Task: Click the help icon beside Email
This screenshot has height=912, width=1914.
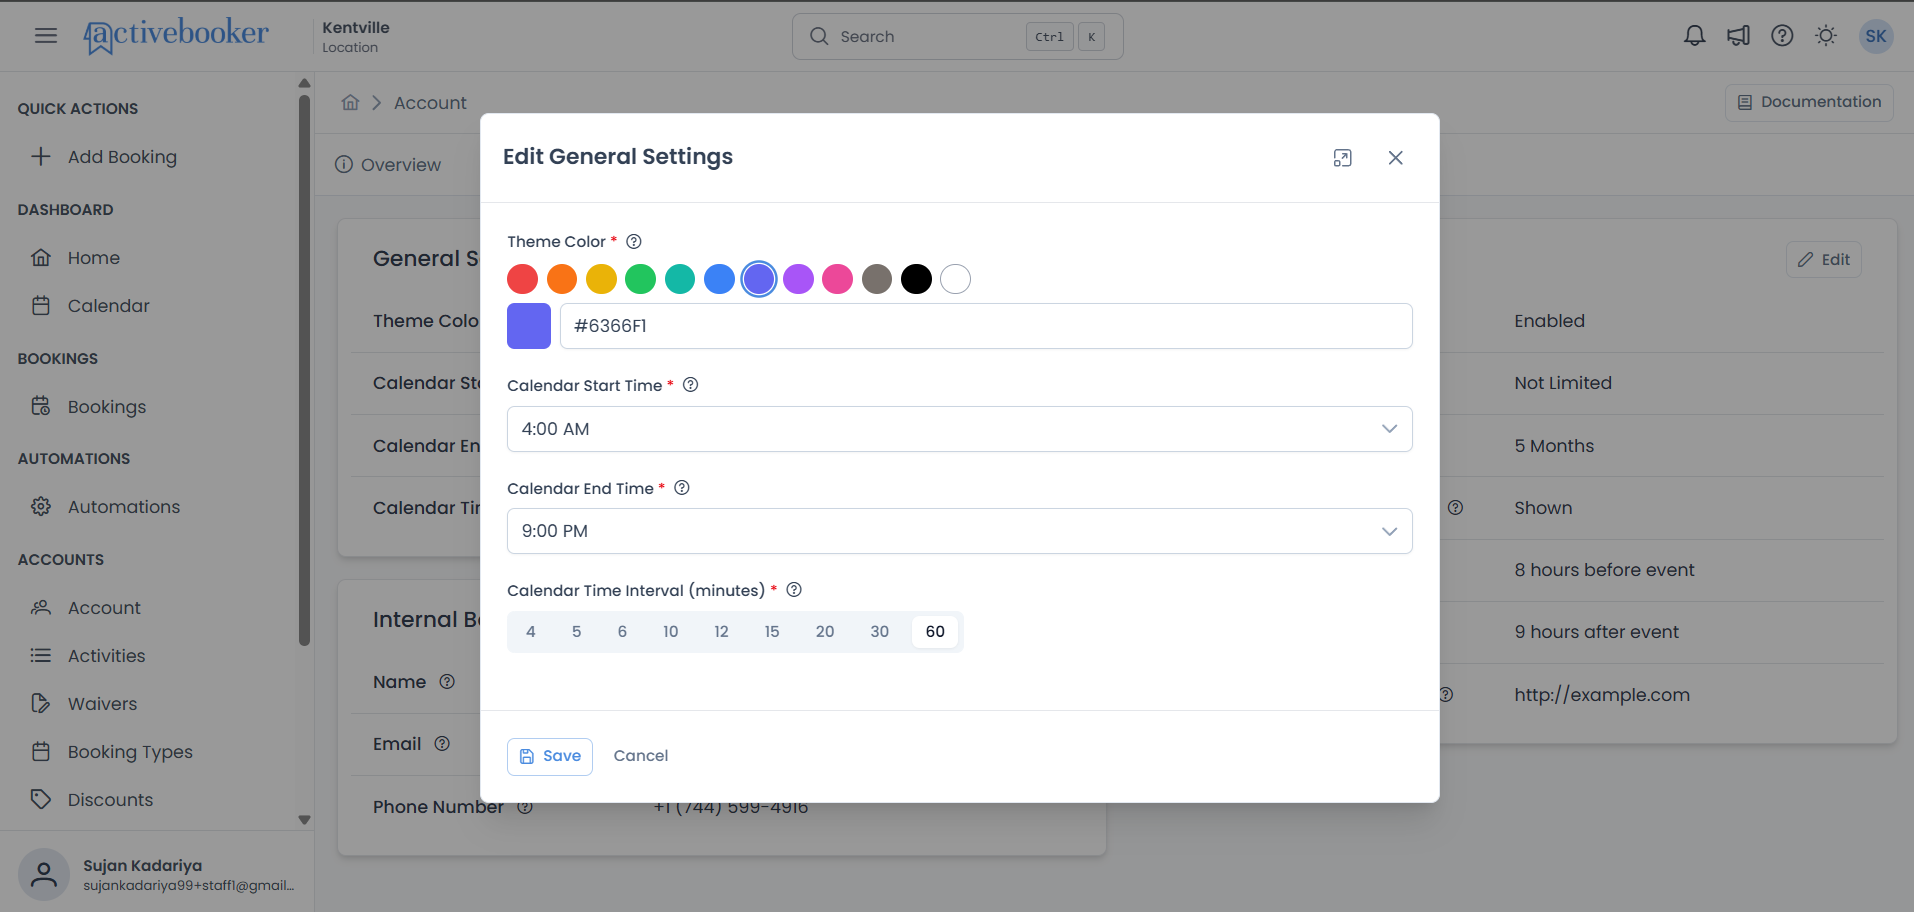Action: pyautogui.click(x=442, y=743)
